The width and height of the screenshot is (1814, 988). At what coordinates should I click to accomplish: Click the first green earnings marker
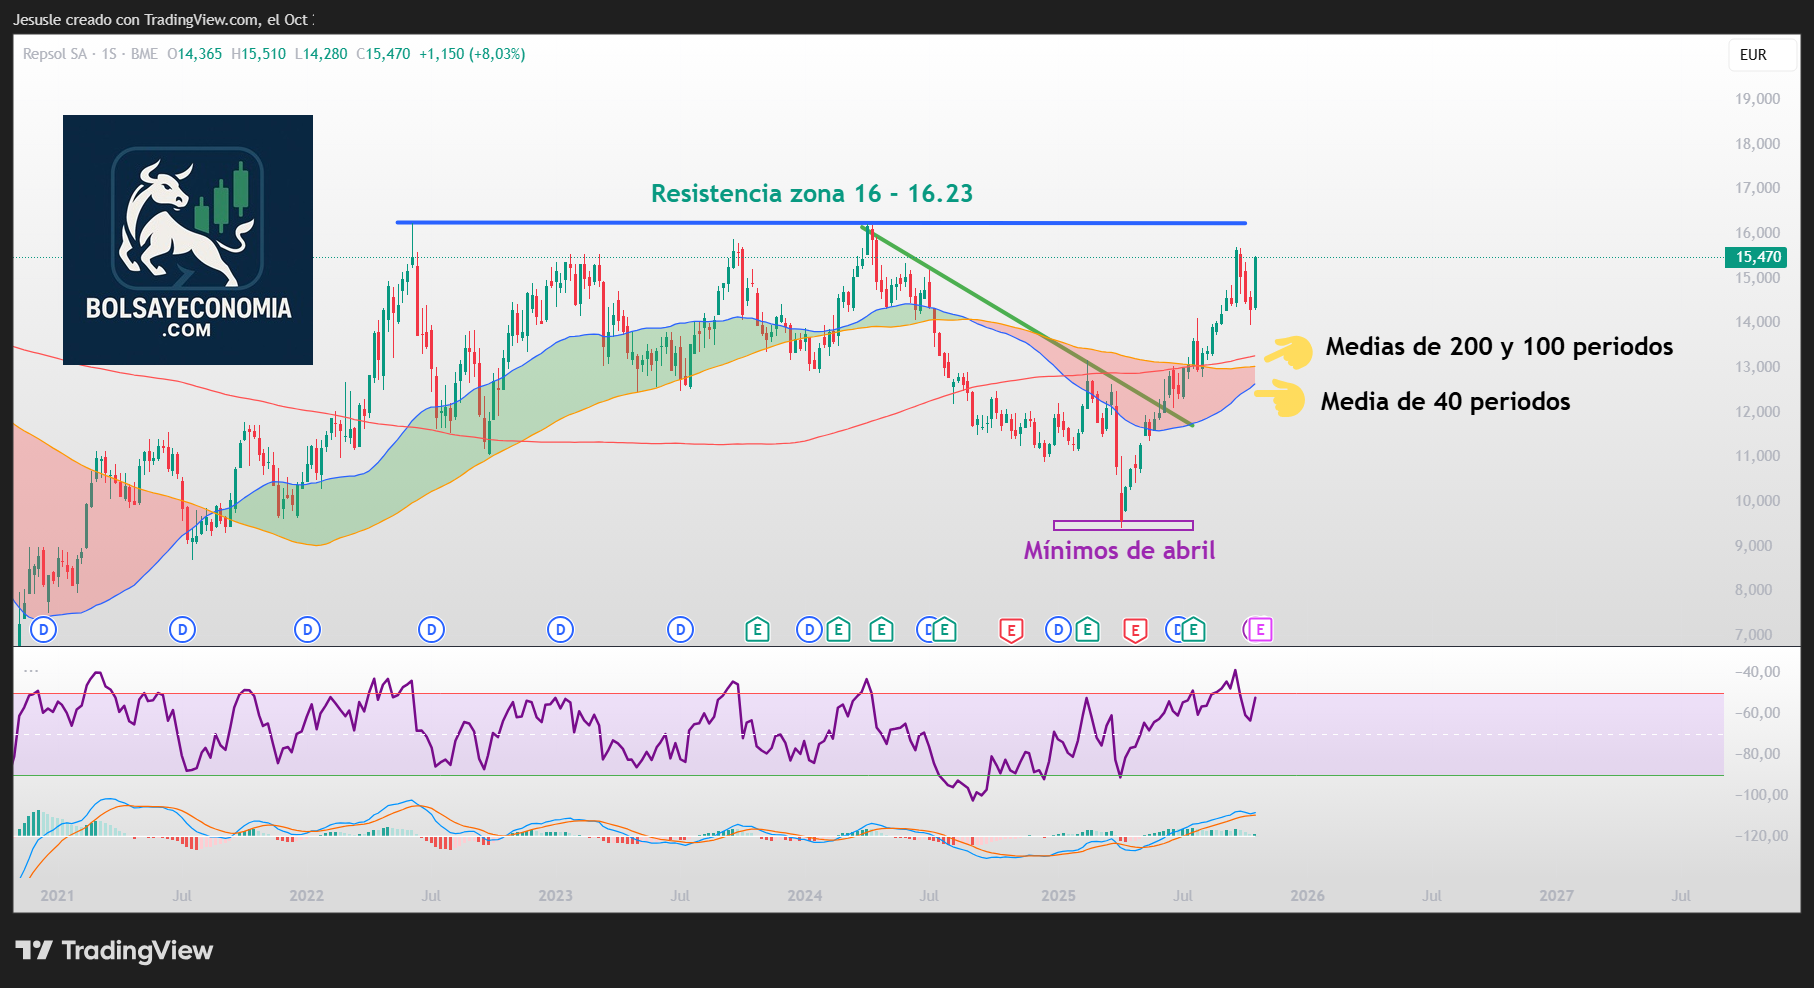tap(757, 630)
